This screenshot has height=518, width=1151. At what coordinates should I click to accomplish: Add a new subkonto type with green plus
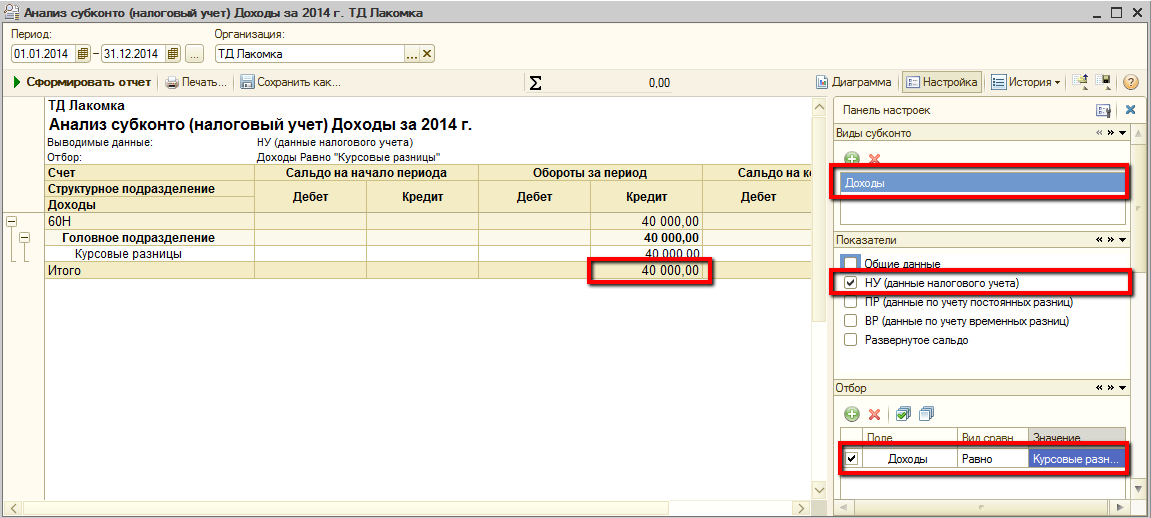click(852, 159)
